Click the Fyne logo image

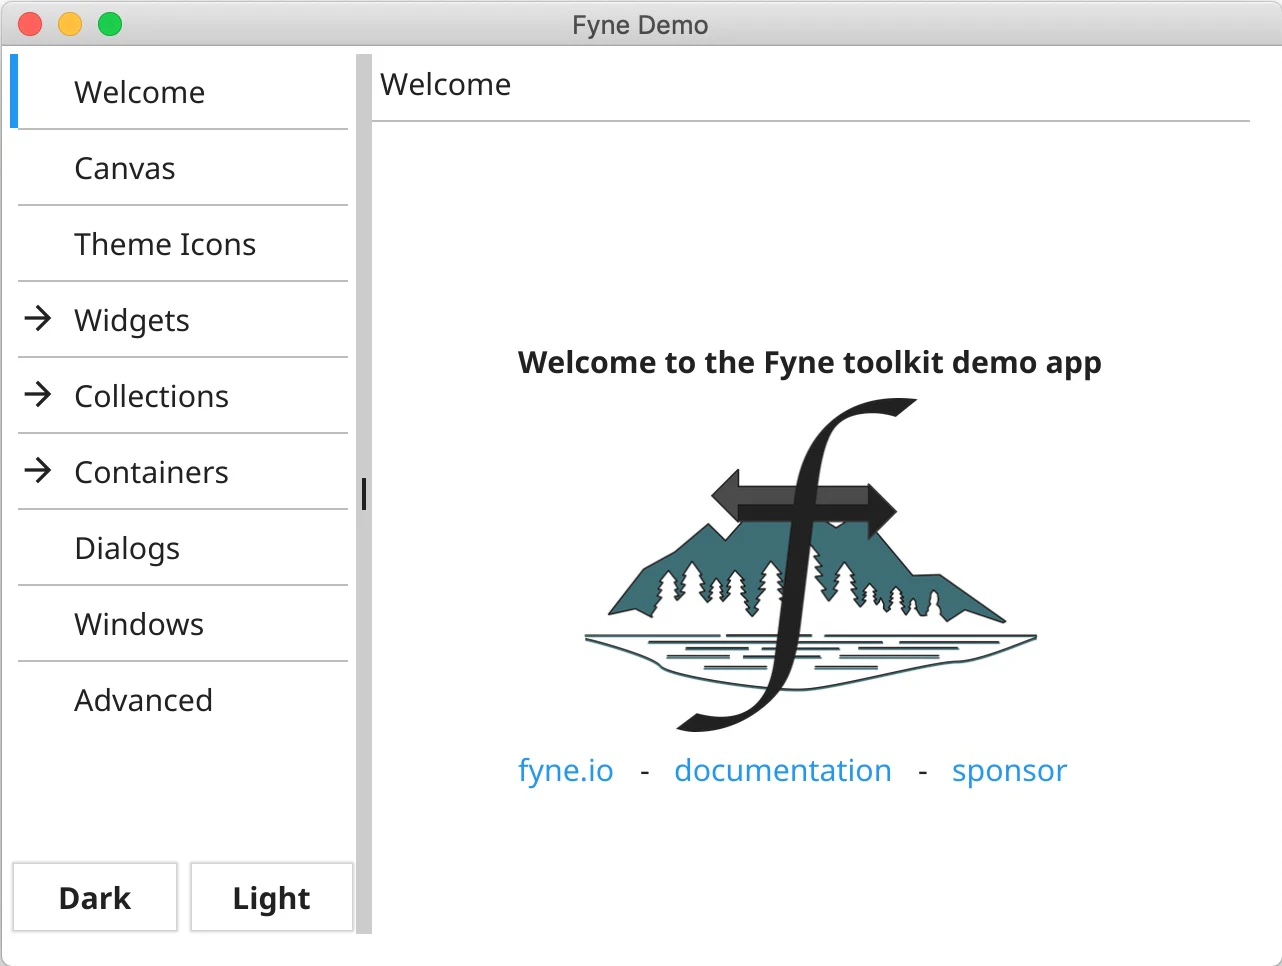coord(811,565)
